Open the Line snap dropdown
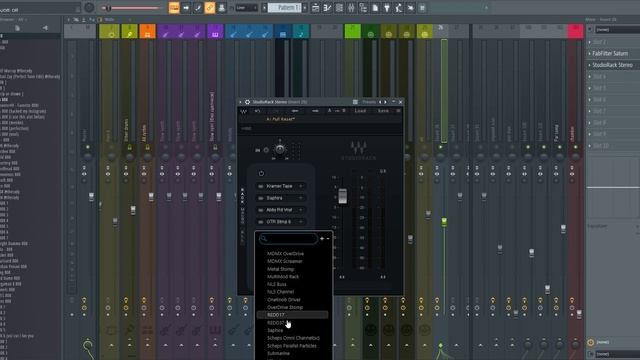 tap(246, 8)
